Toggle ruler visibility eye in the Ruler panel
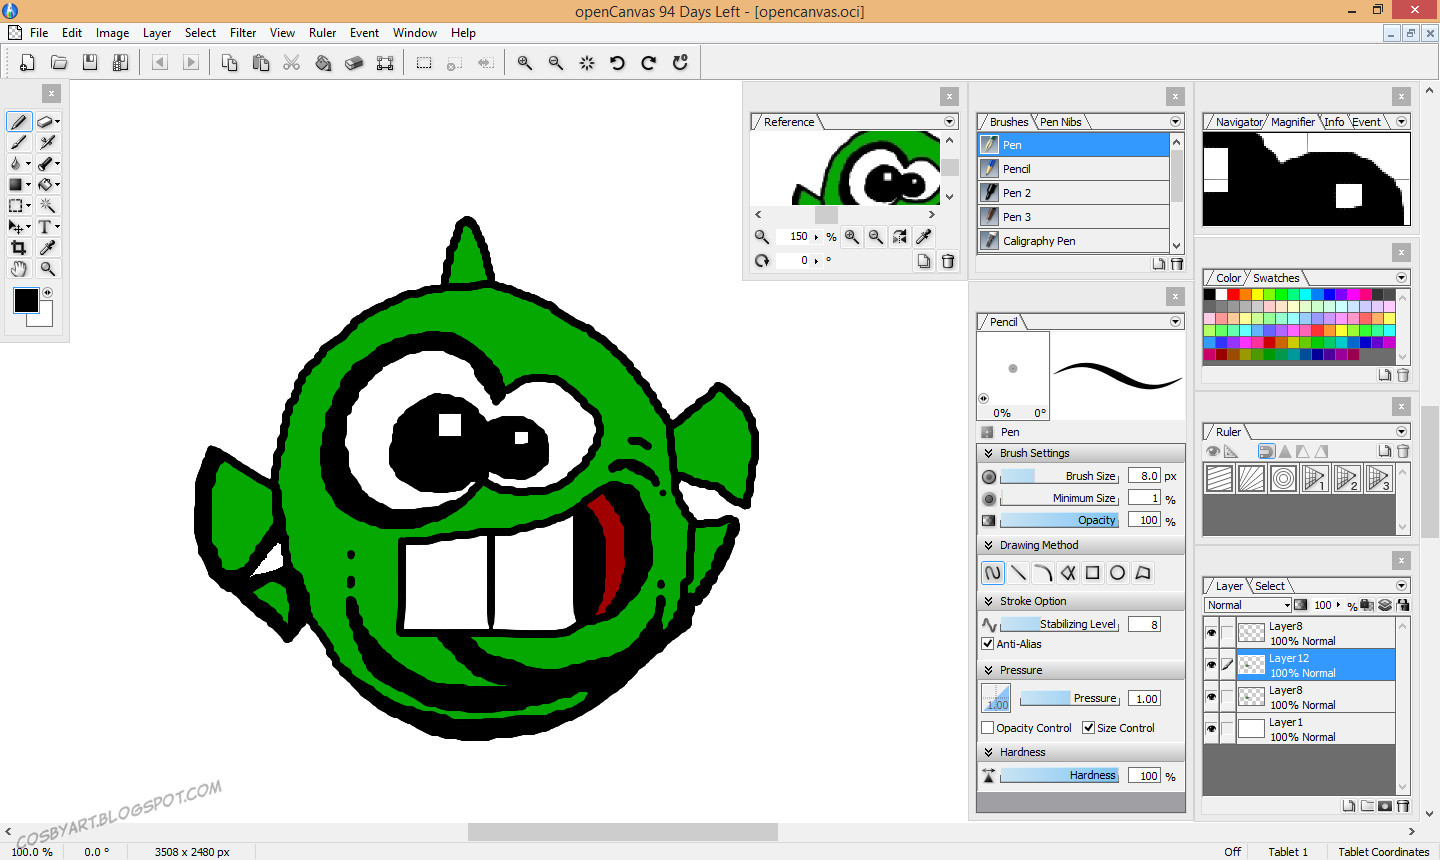The image size is (1440, 860). (1213, 451)
